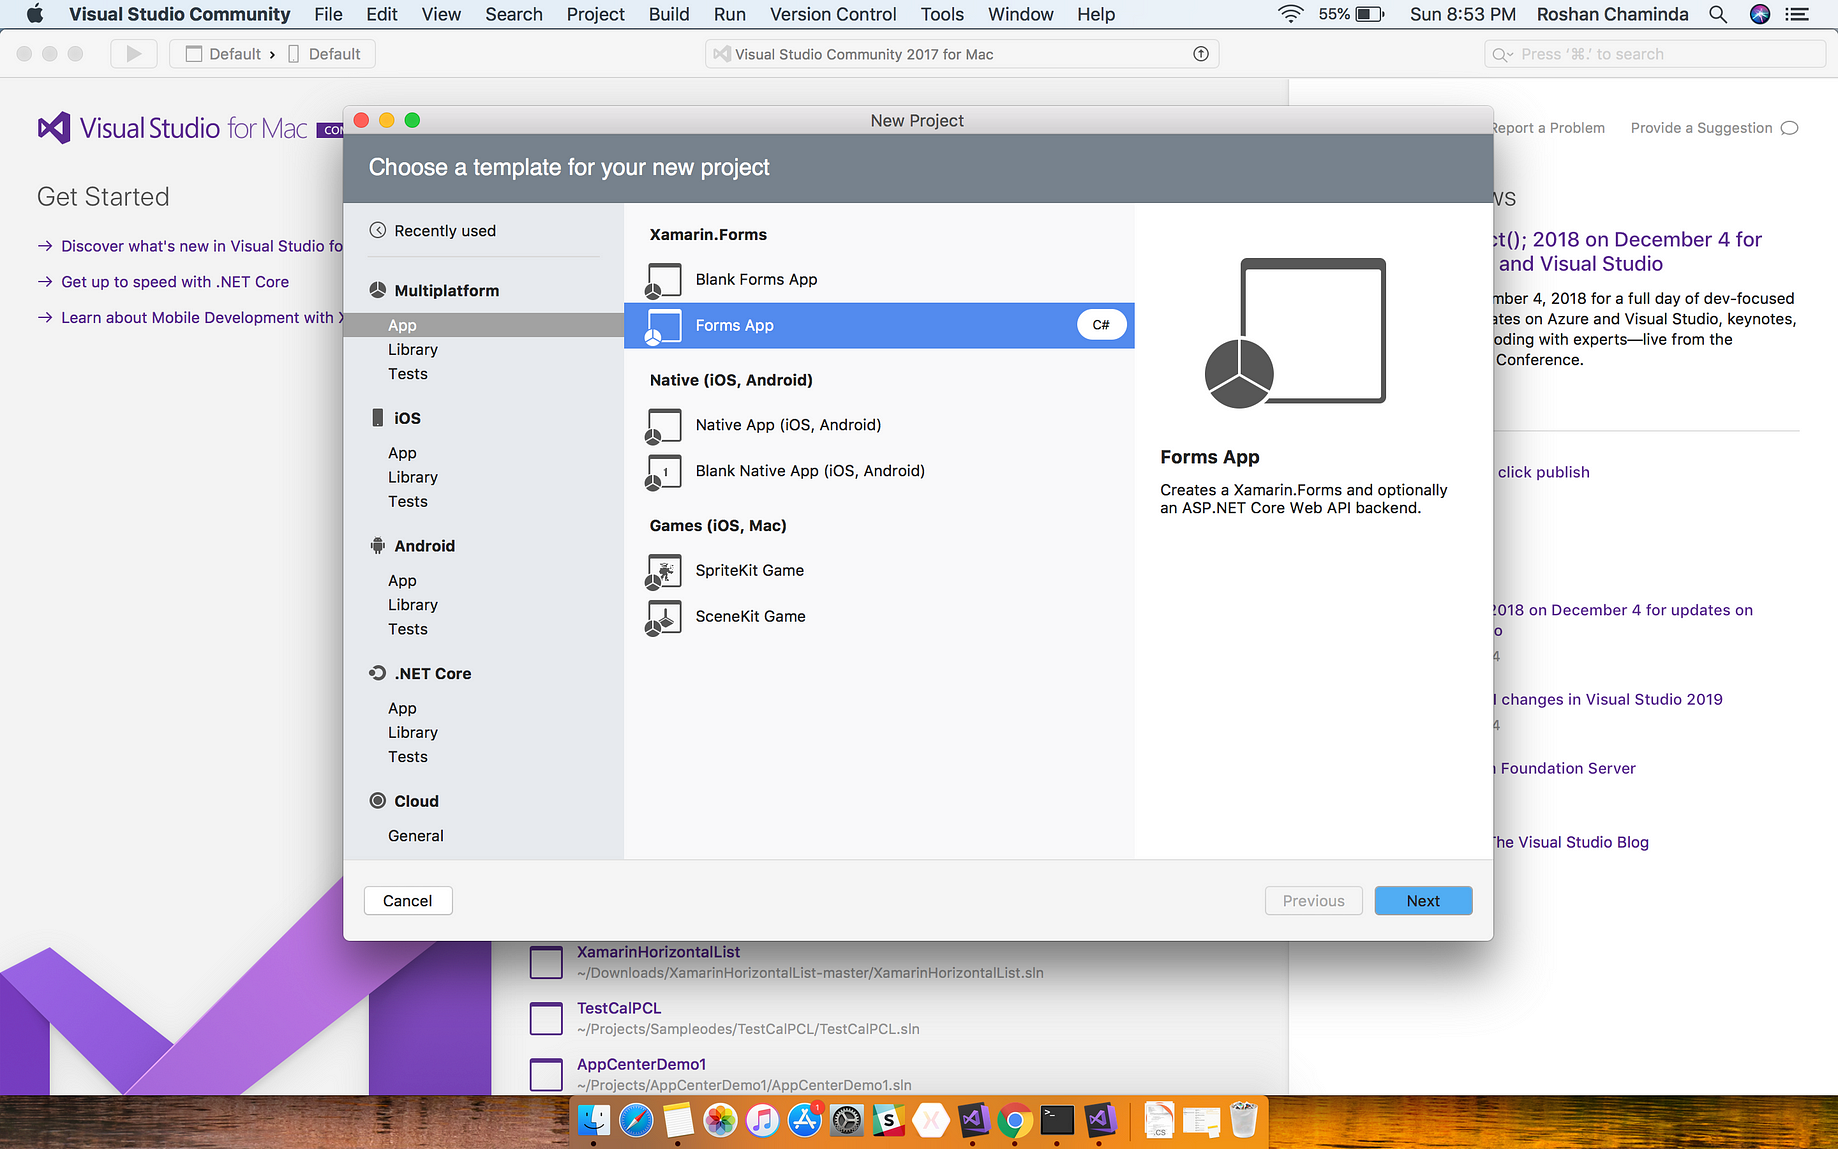
Task: Click the search field in the toolbar
Action: [1656, 54]
